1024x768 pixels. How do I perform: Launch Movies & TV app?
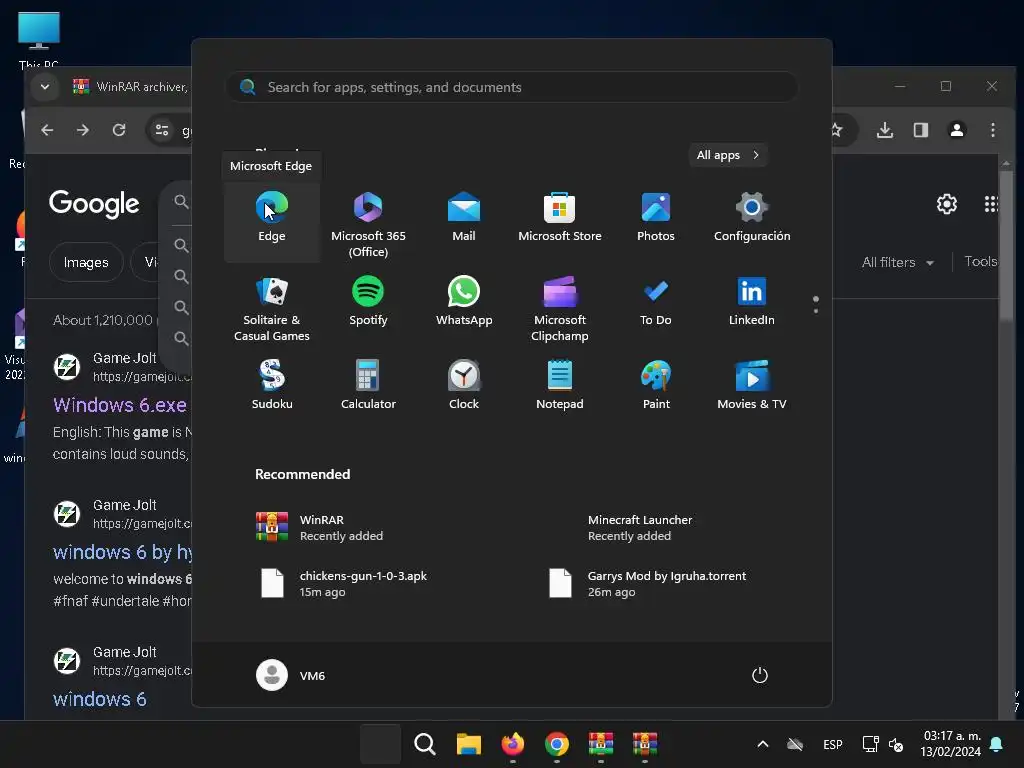click(x=752, y=385)
